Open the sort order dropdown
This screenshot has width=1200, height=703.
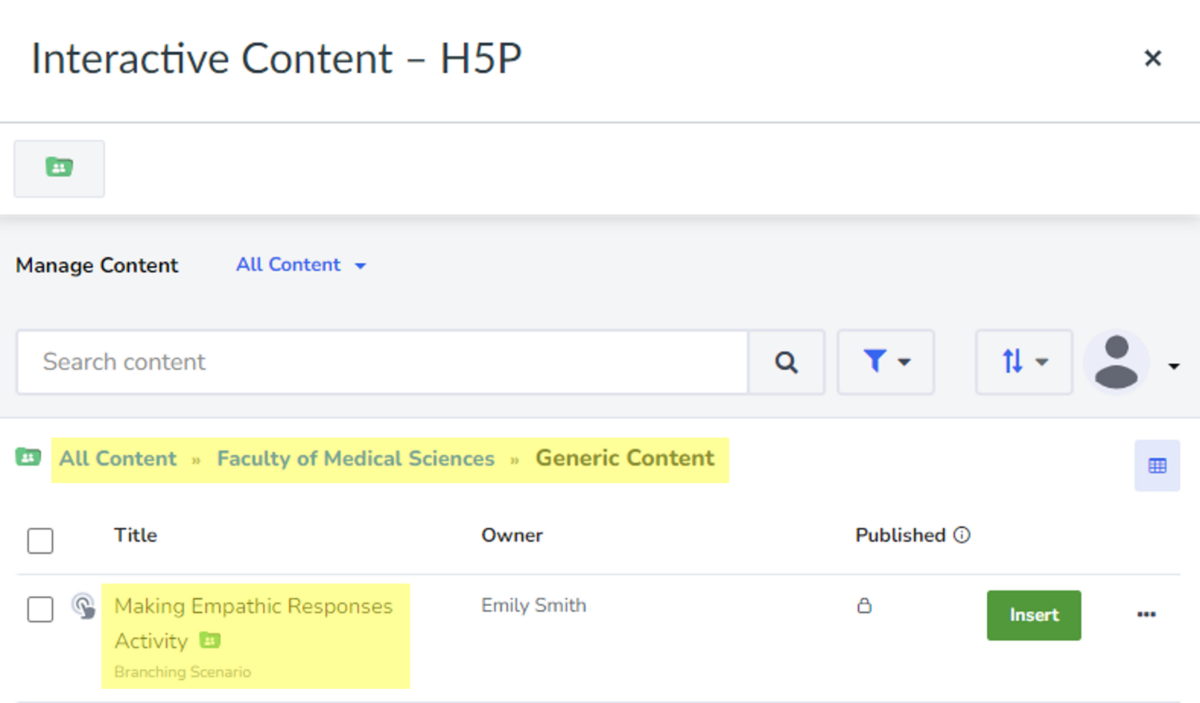1023,362
